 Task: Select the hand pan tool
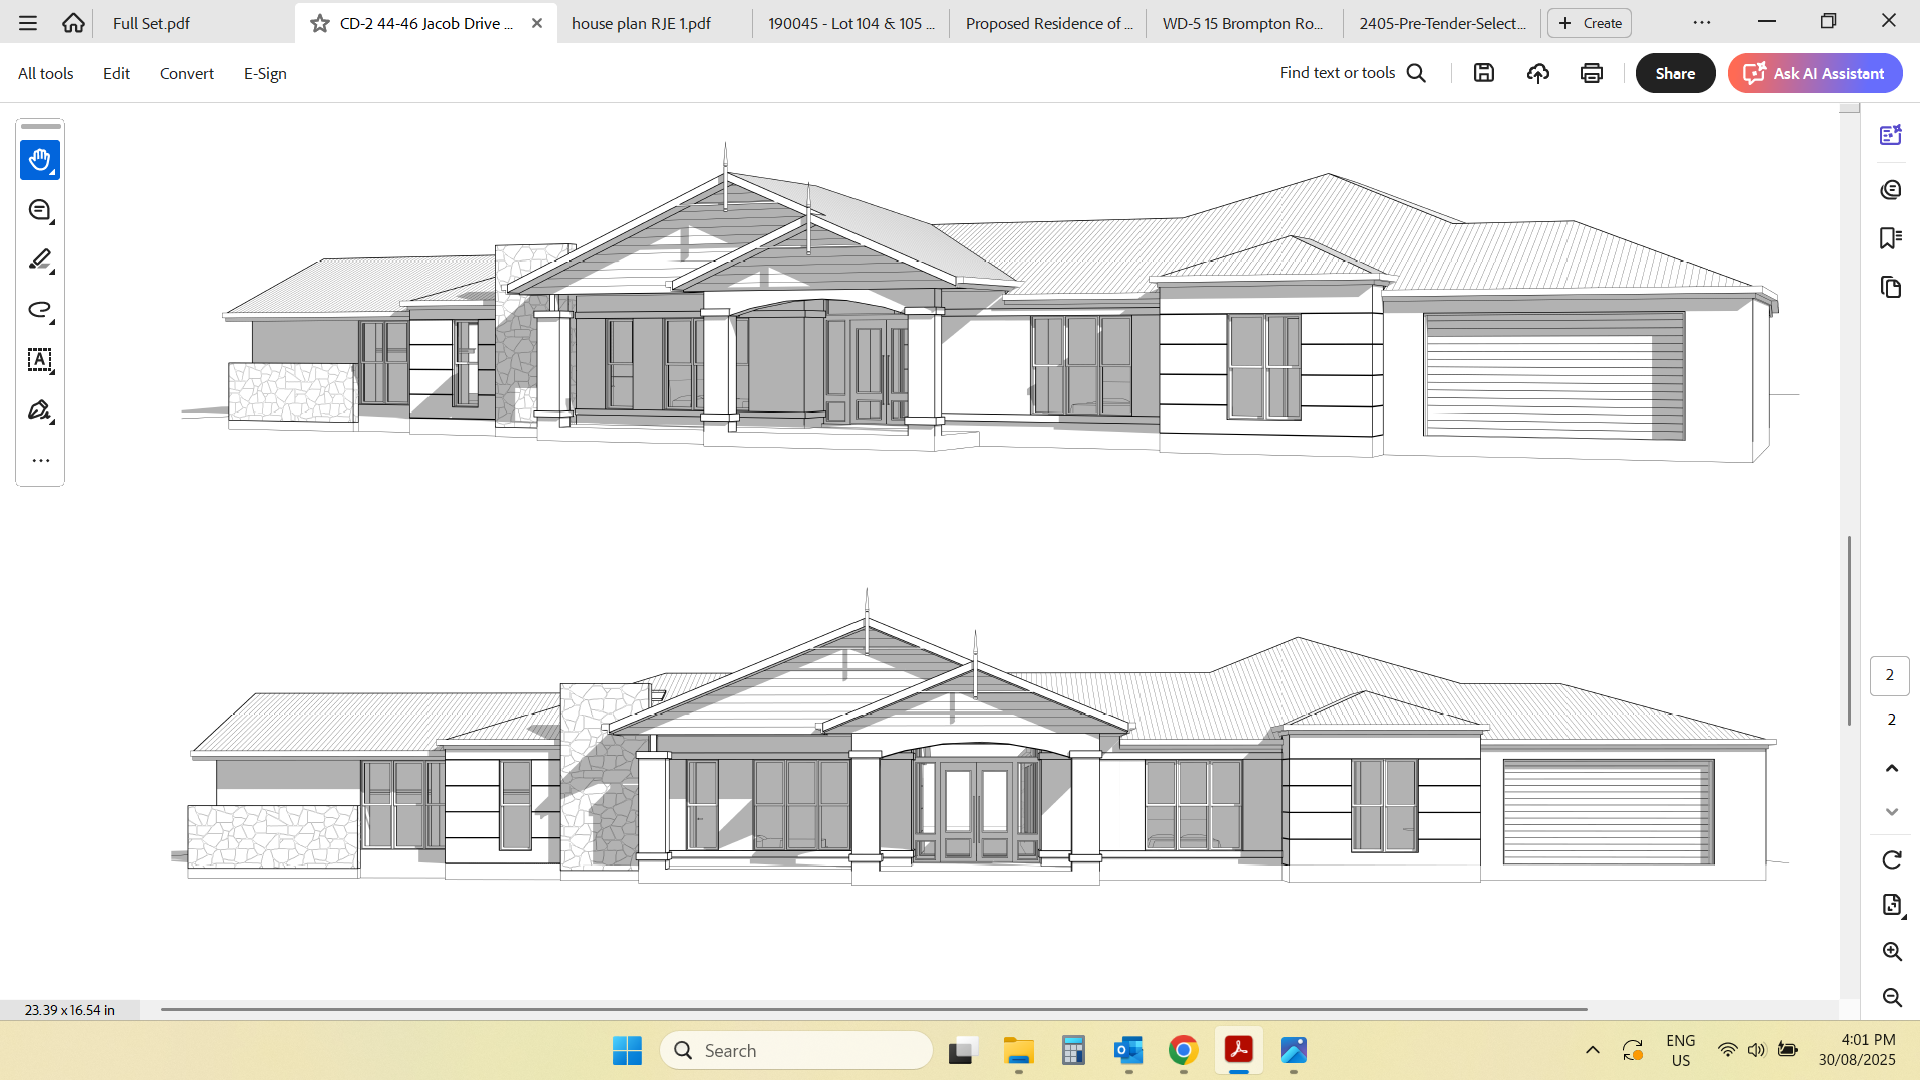(x=40, y=160)
